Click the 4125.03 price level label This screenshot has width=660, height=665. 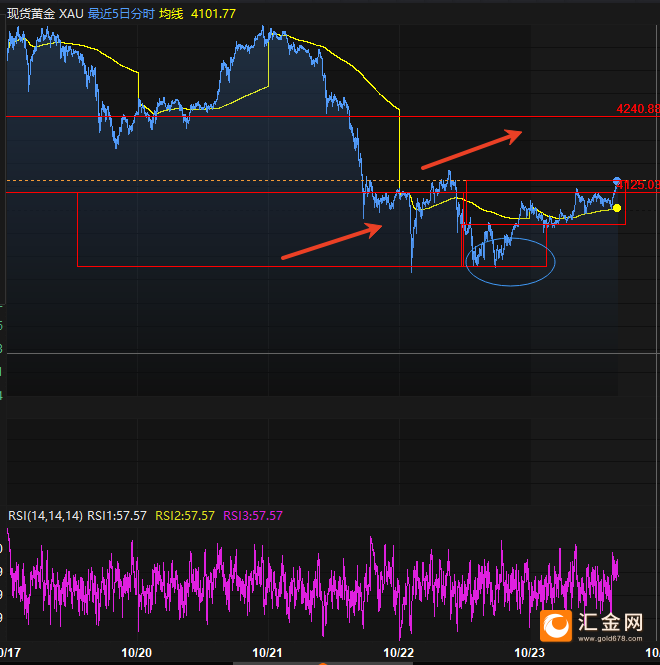click(638, 185)
